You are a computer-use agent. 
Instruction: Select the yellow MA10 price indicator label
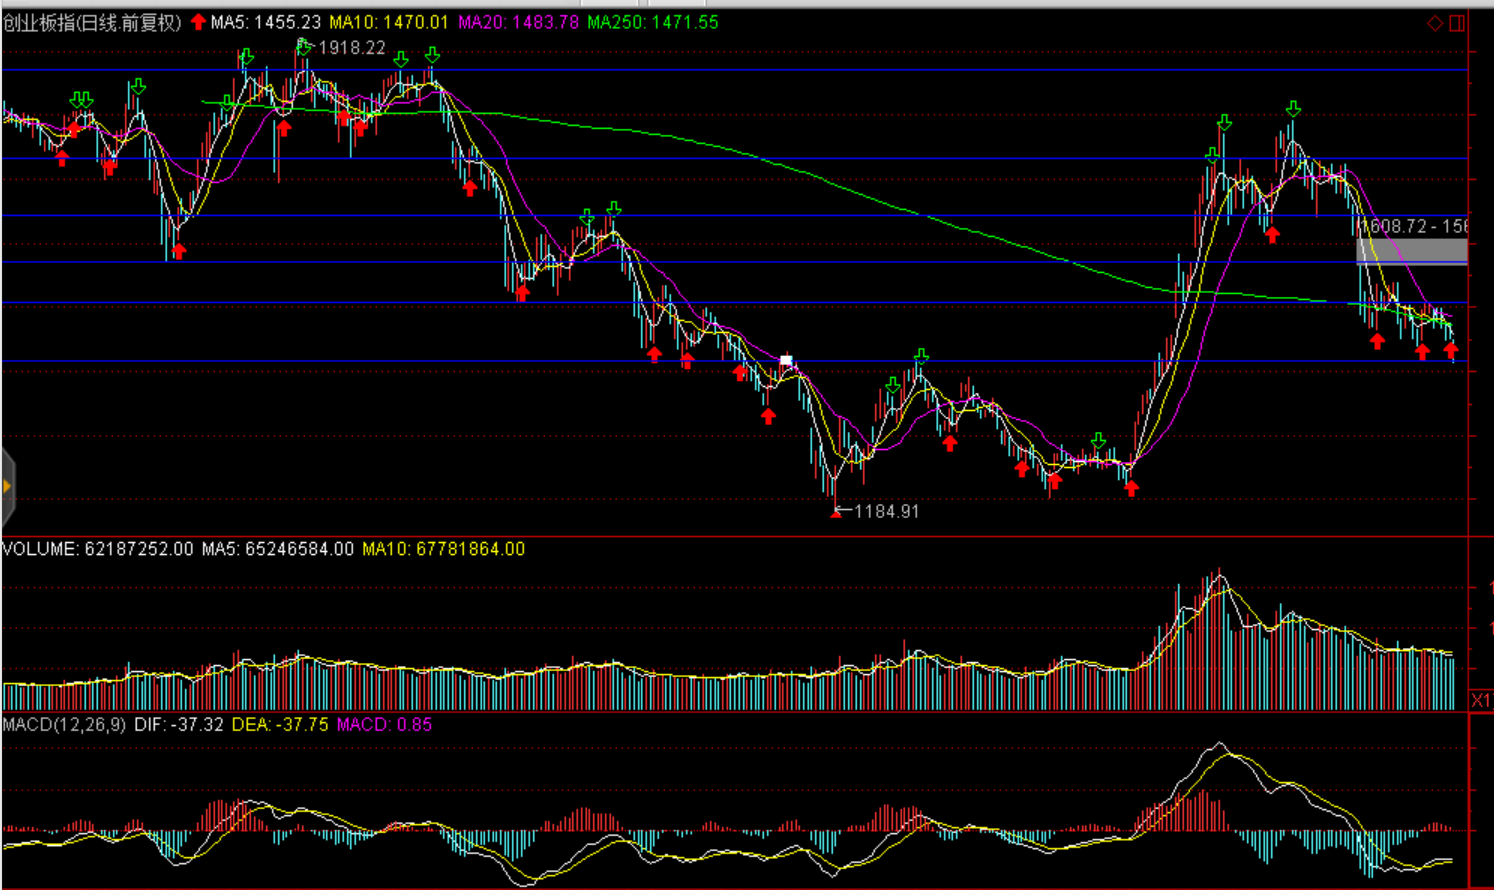(x=389, y=22)
